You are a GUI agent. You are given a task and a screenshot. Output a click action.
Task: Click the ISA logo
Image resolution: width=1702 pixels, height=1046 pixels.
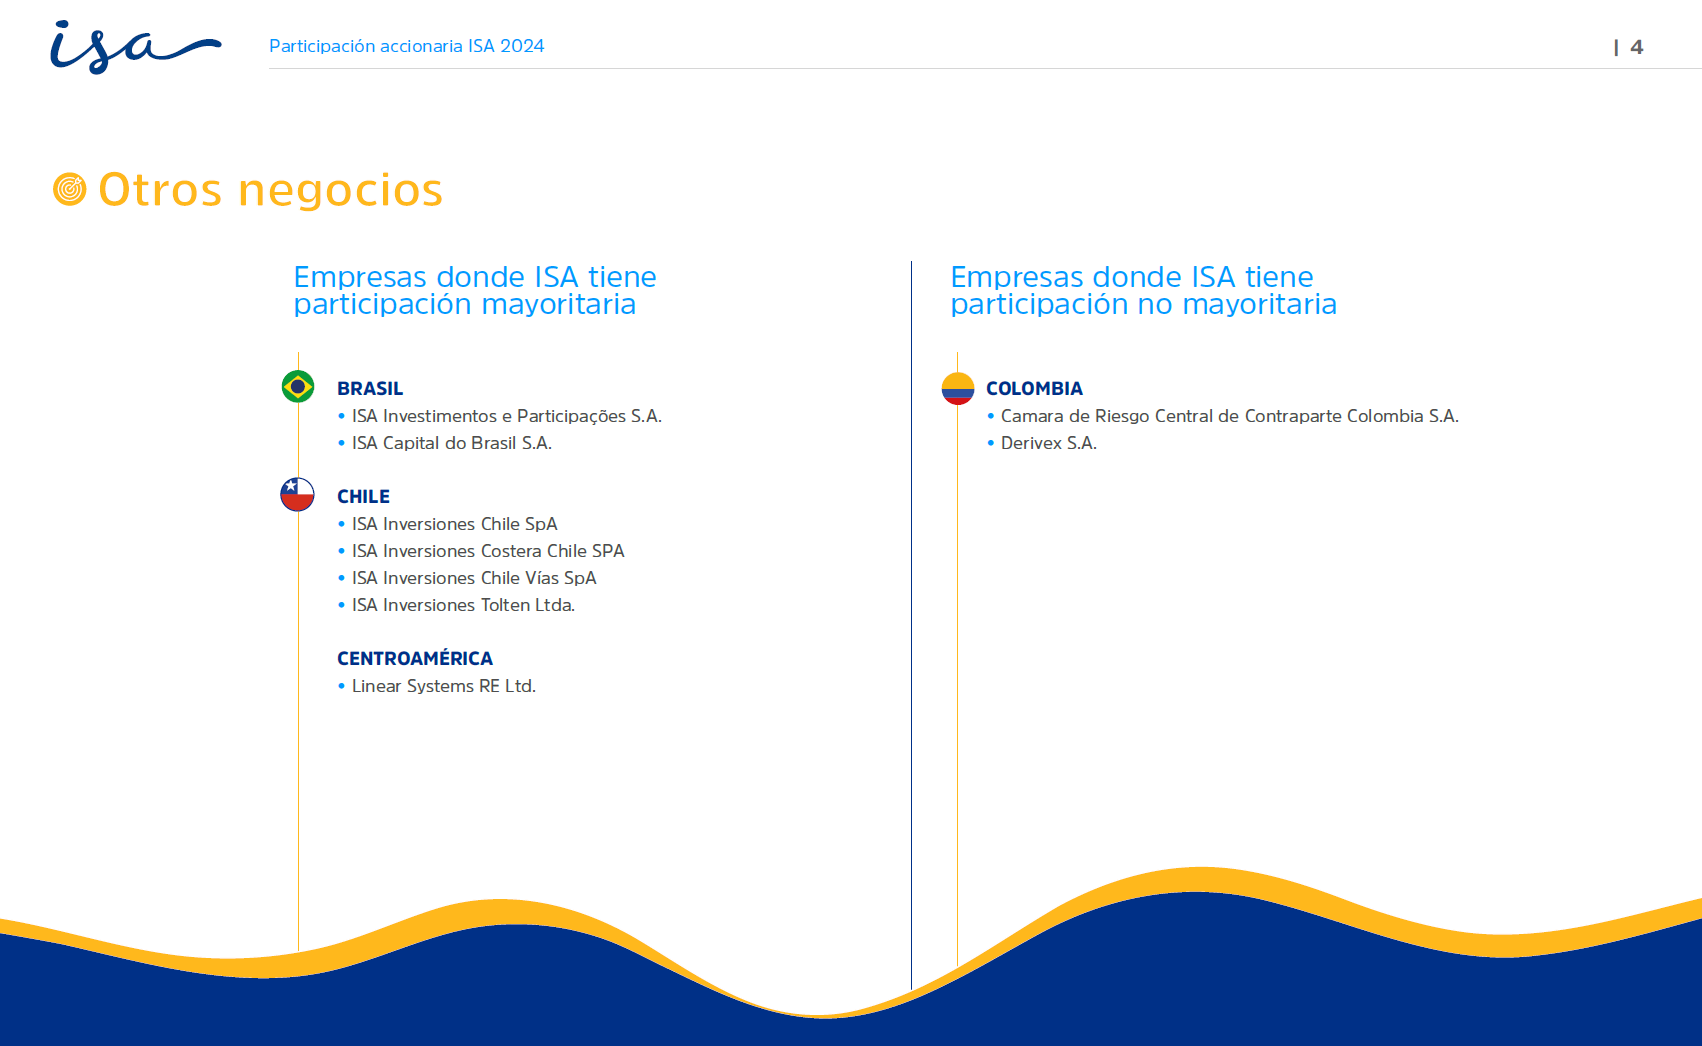click(135, 47)
